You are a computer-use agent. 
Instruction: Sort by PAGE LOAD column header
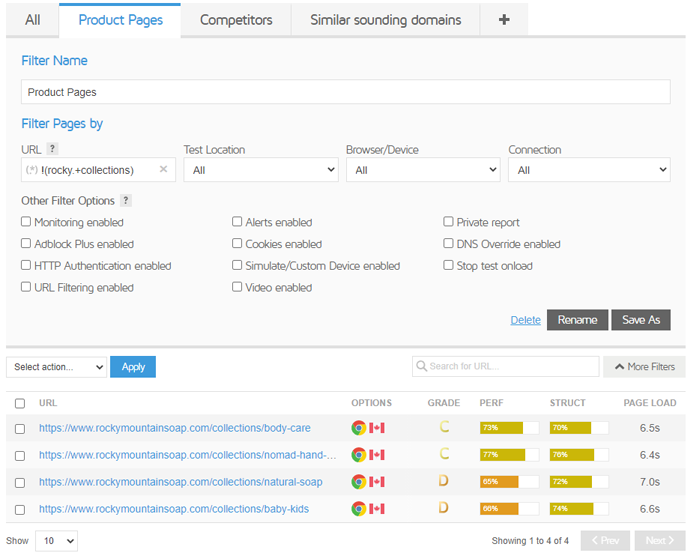650,403
